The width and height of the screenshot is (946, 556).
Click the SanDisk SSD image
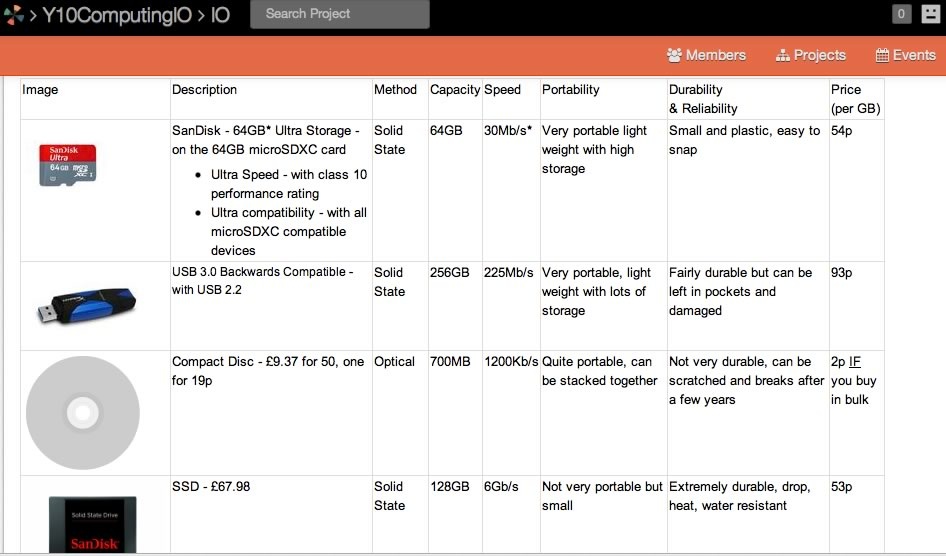point(92,525)
